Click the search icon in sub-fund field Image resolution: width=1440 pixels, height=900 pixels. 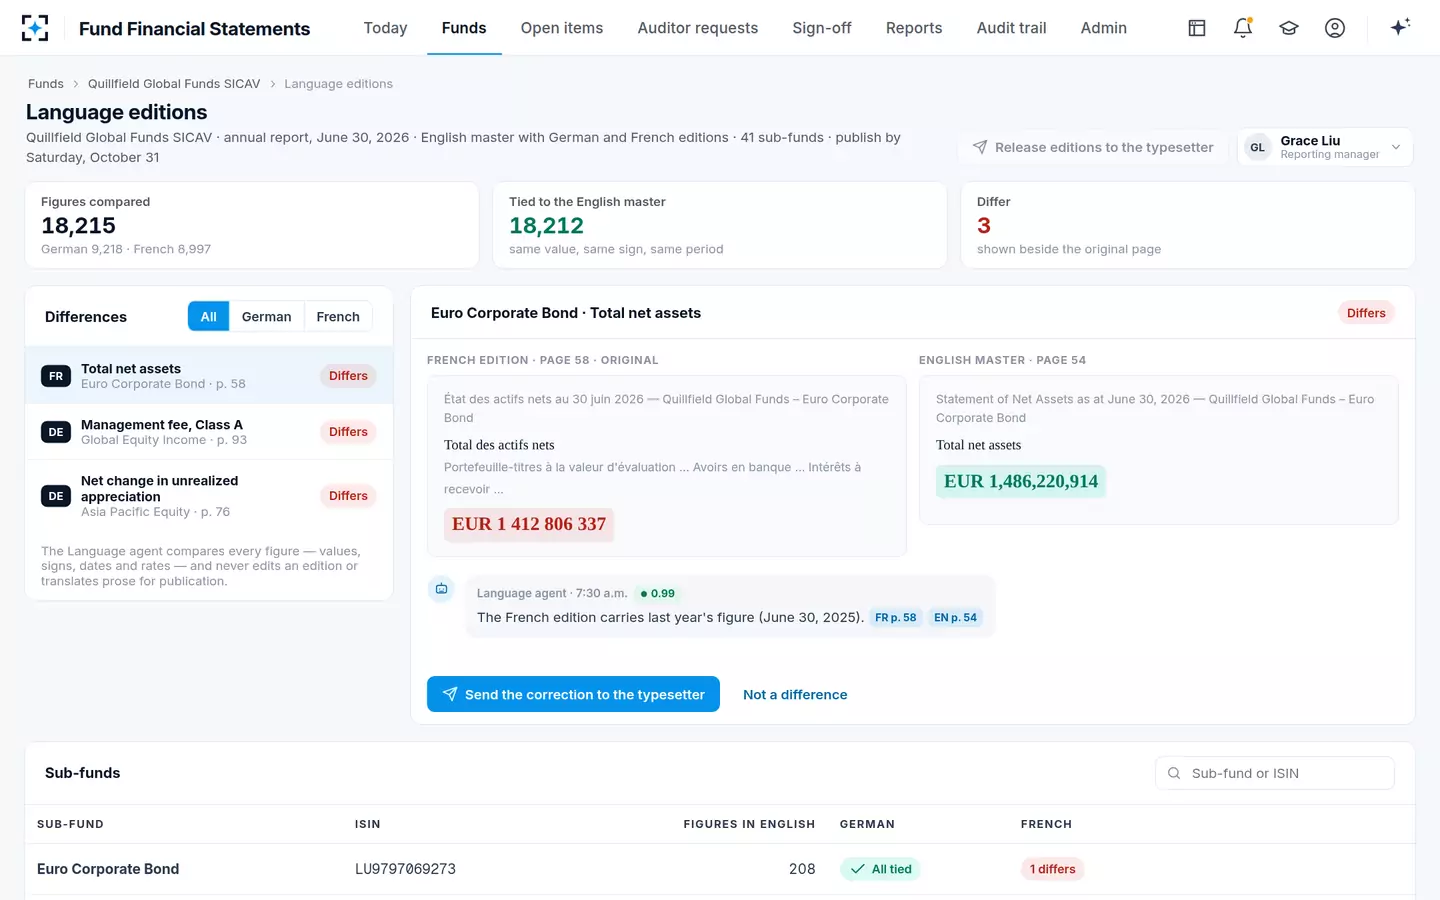click(x=1174, y=773)
